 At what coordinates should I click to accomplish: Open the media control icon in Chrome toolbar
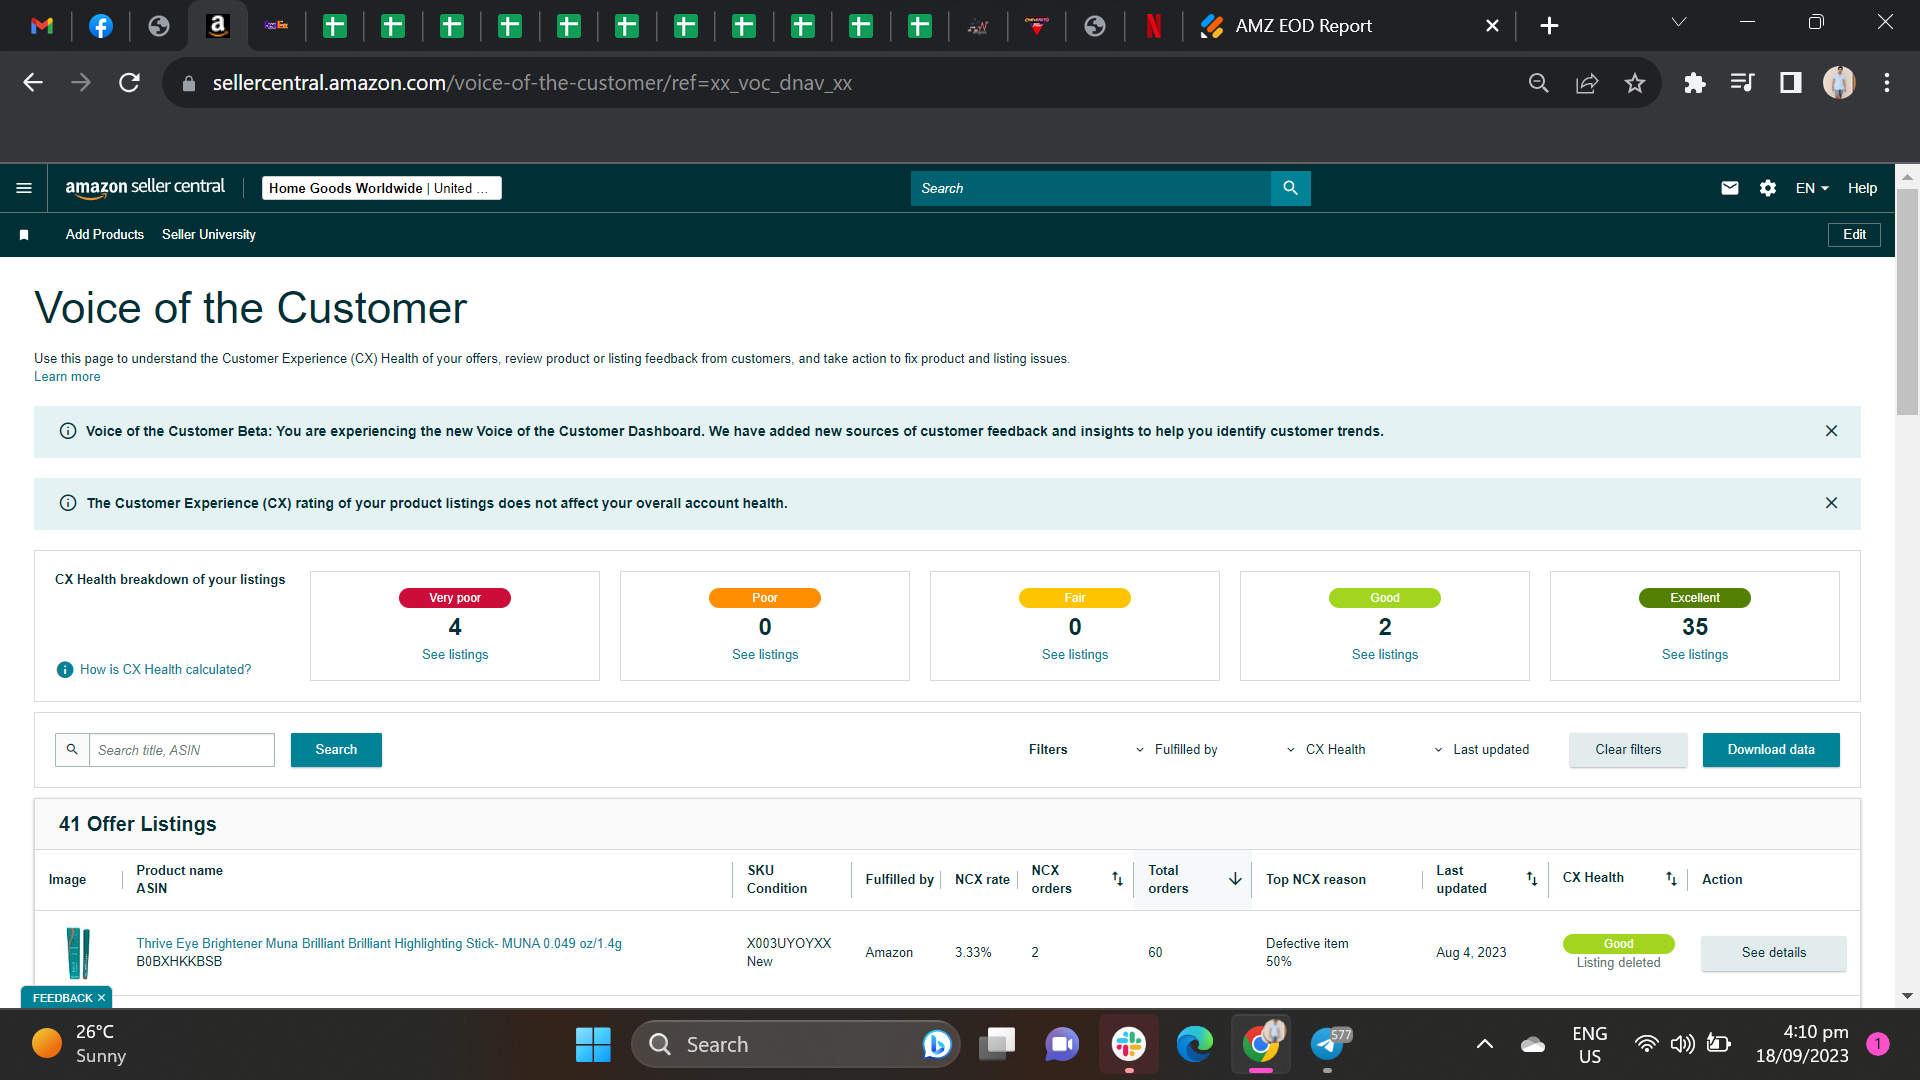pos(1743,83)
